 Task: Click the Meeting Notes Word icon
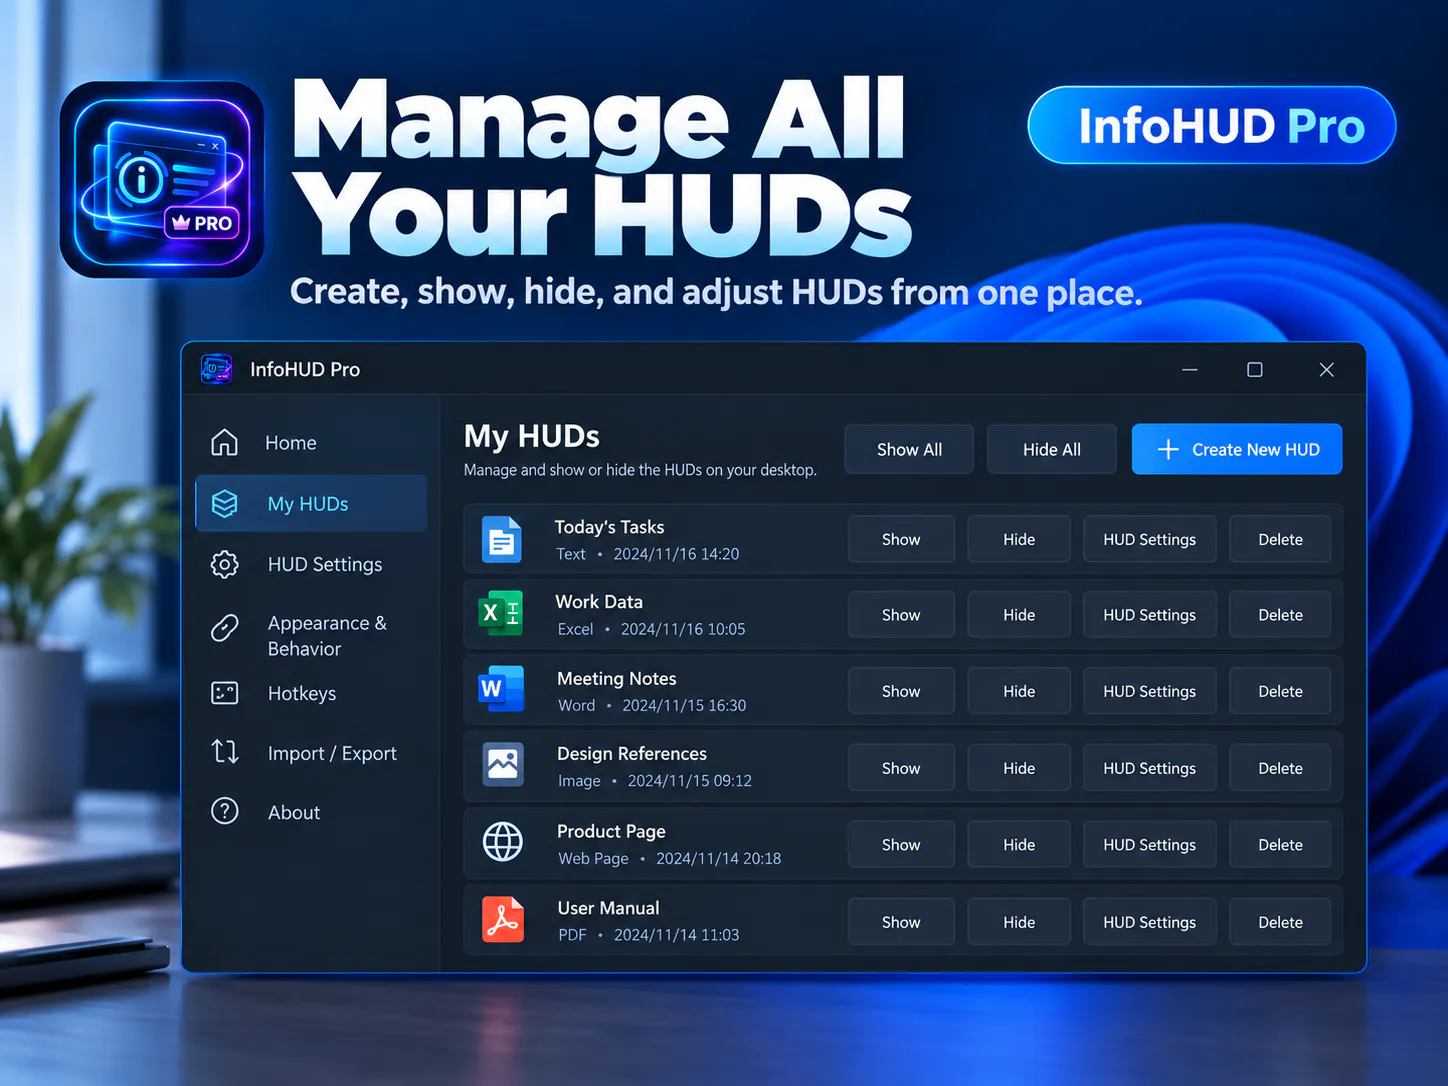point(502,689)
